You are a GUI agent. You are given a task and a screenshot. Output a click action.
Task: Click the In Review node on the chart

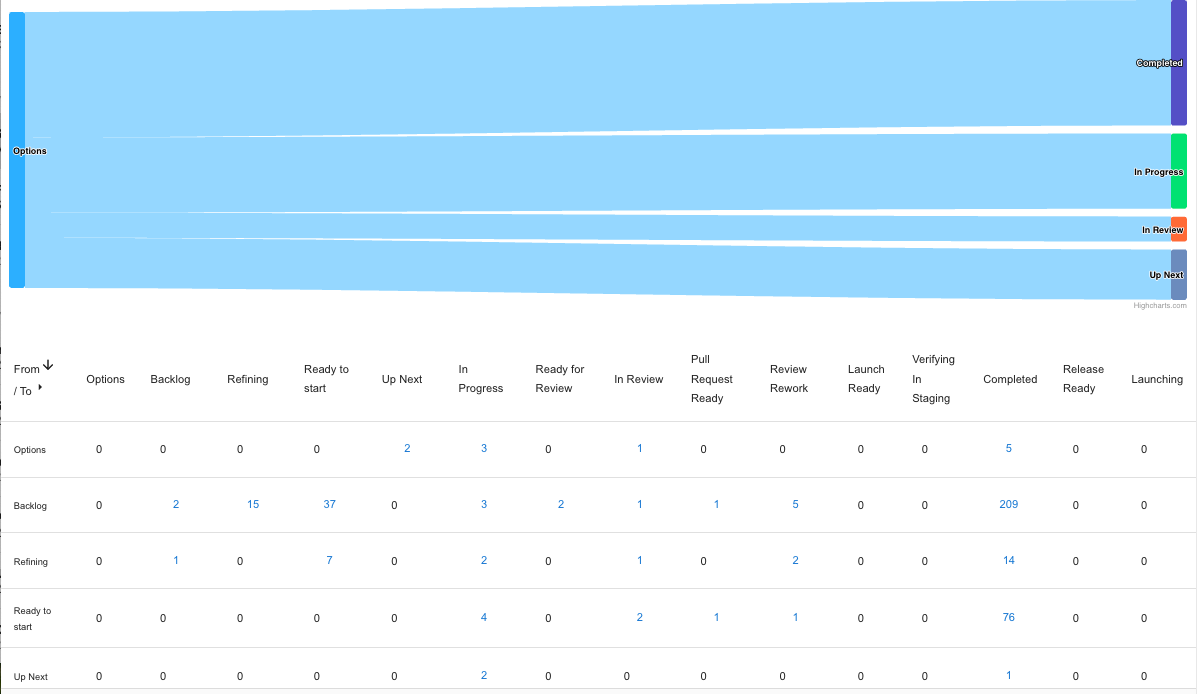[x=1178, y=229]
